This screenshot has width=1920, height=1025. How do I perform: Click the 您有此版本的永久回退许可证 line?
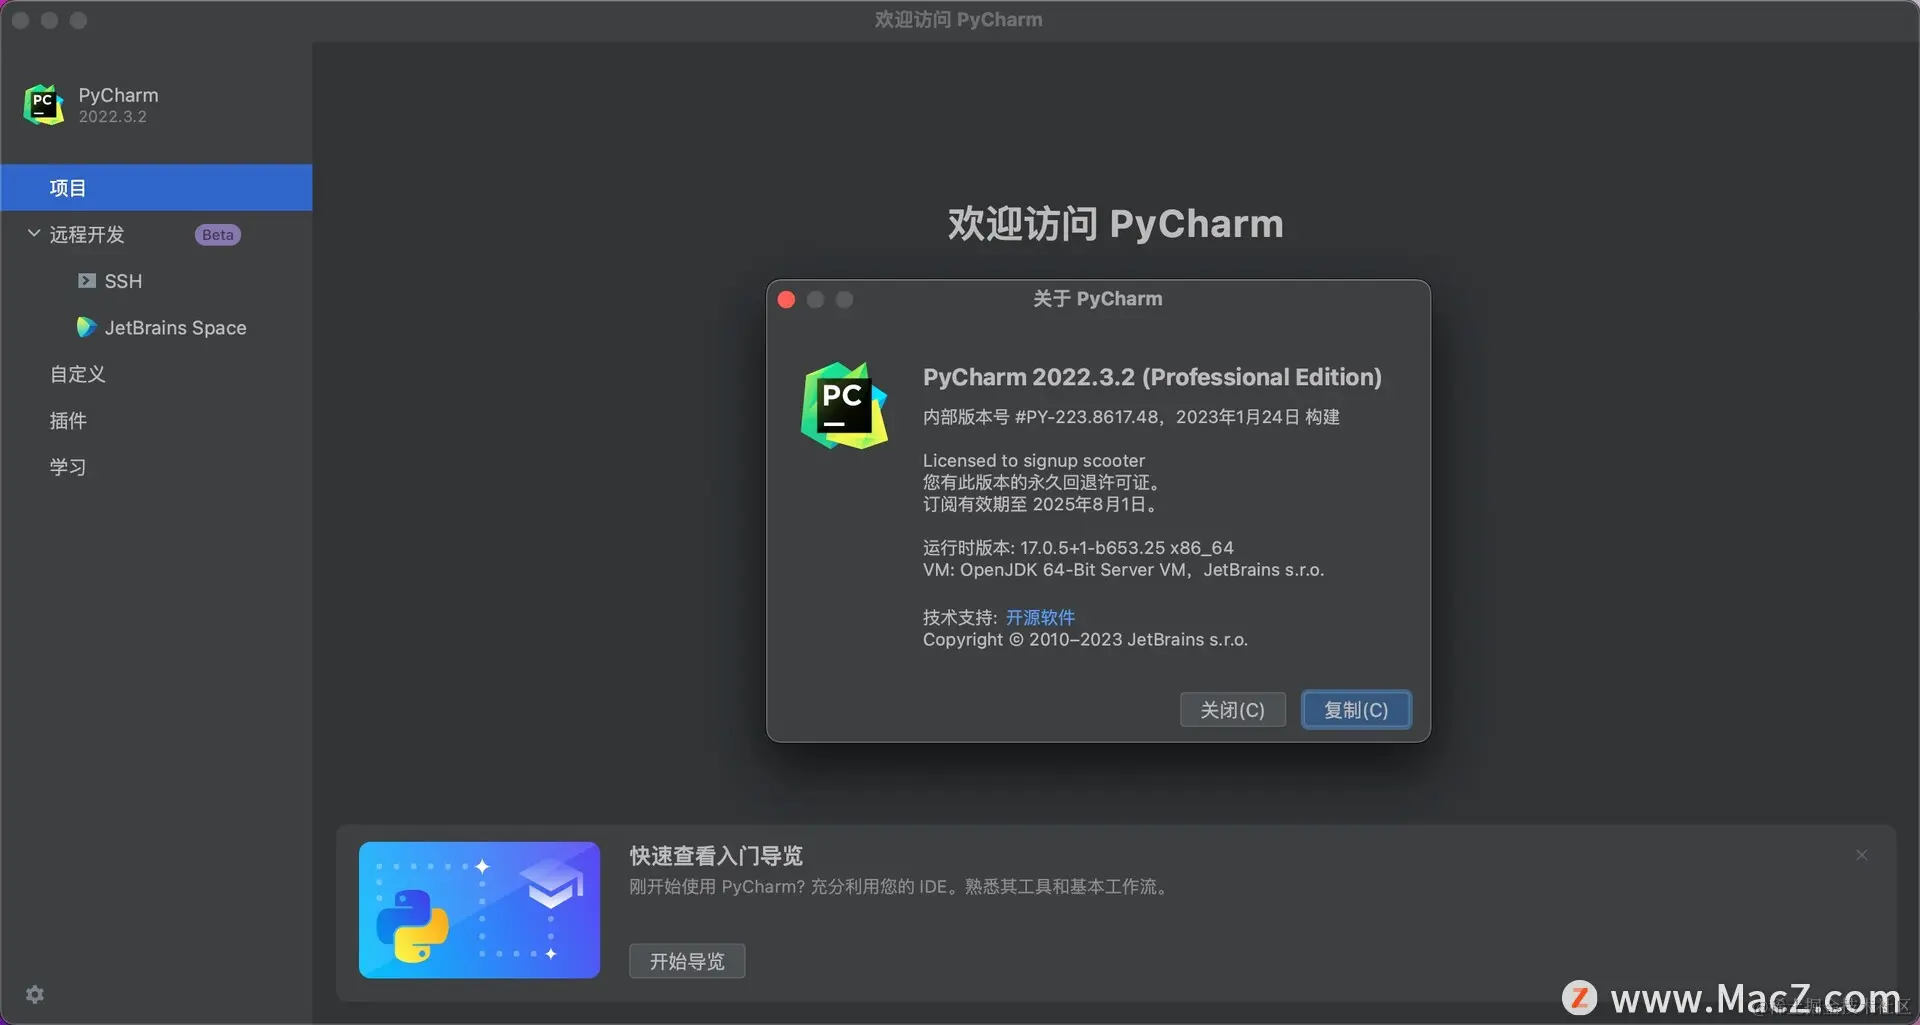pyautogui.click(x=1040, y=482)
